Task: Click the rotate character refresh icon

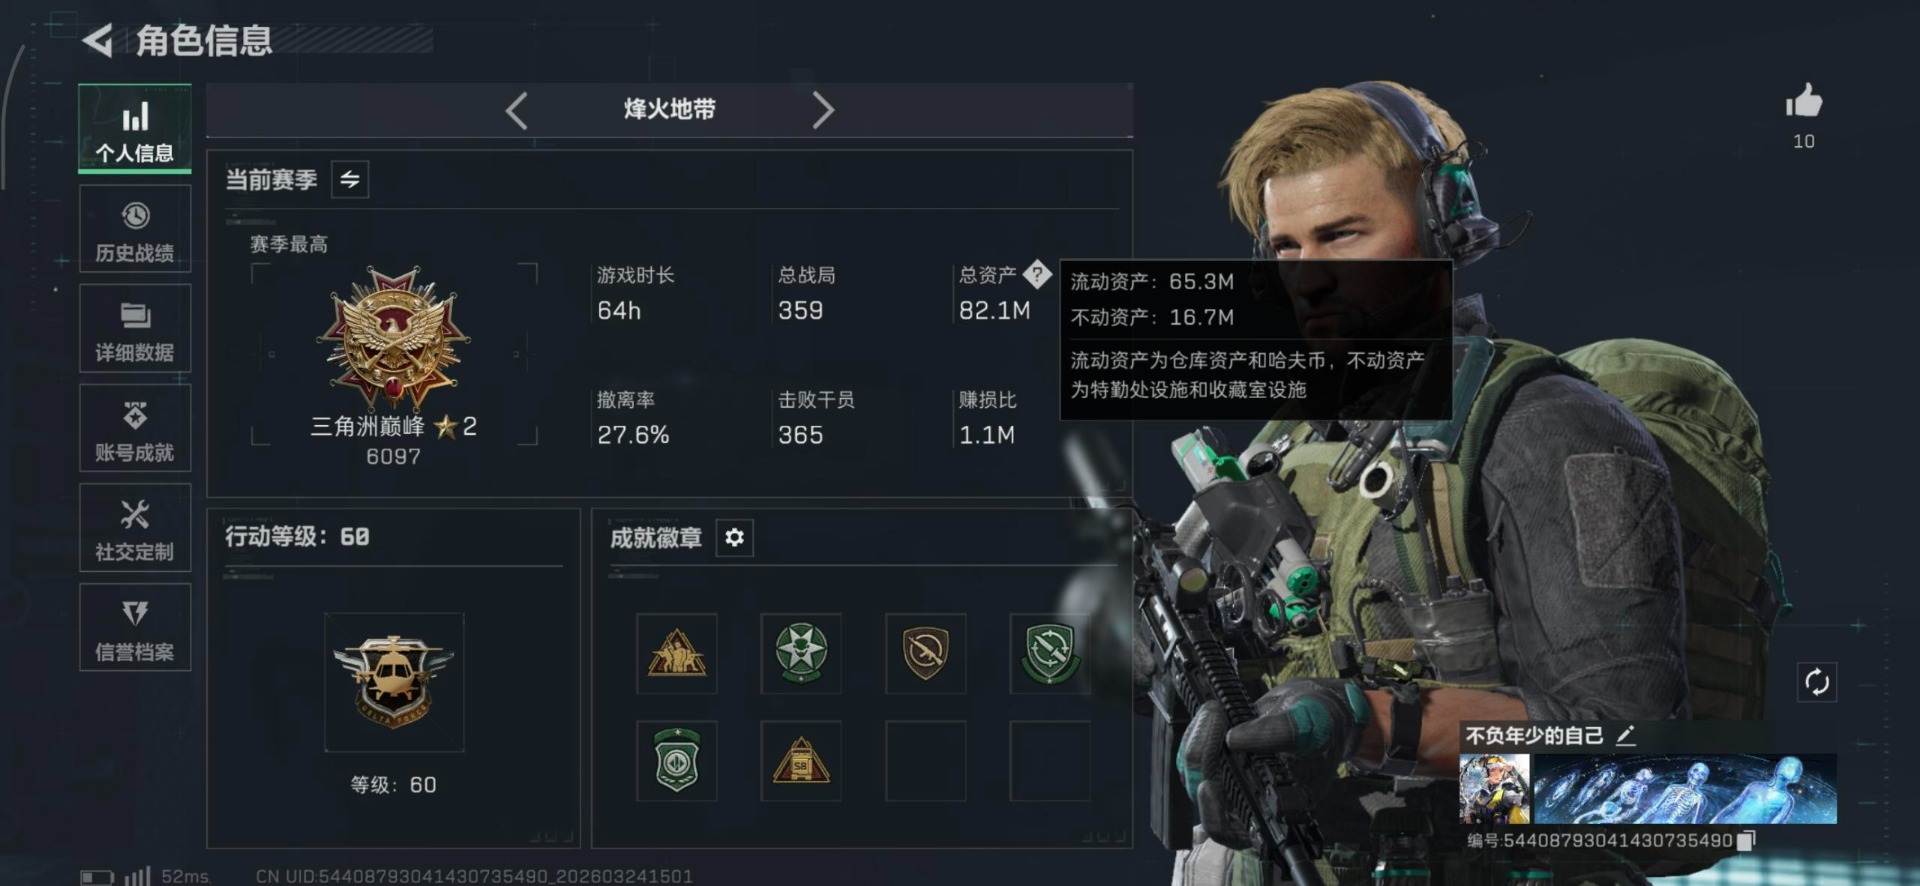Action: click(1817, 682)
